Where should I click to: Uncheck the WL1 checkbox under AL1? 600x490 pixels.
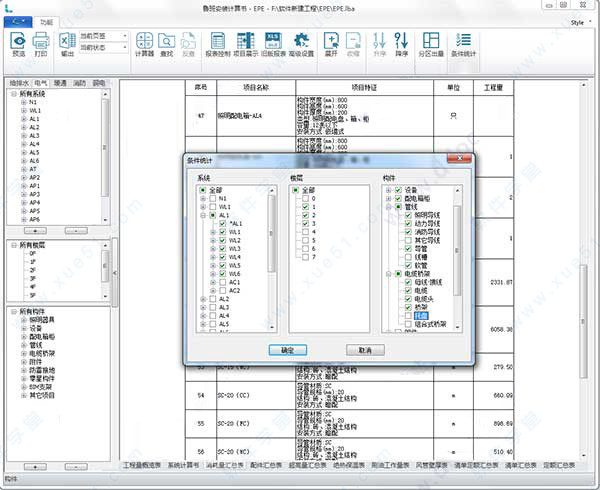[223, 233]
